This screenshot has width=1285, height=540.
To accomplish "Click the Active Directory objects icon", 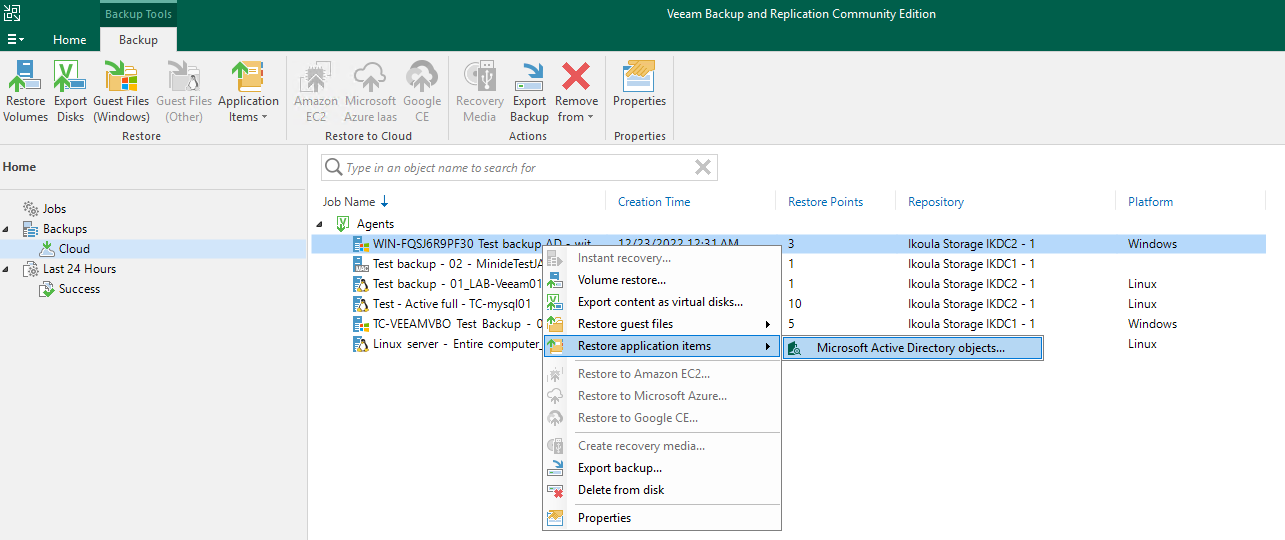I will (x=796, y=348).
